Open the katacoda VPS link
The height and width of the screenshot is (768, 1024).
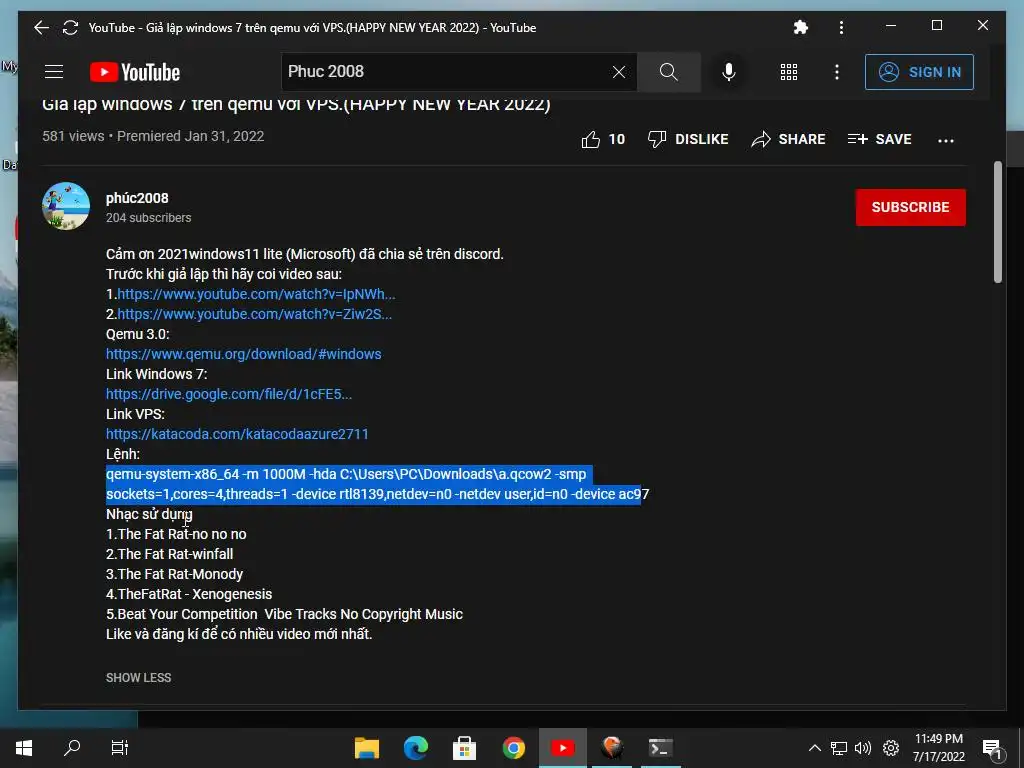click(237, 434)
